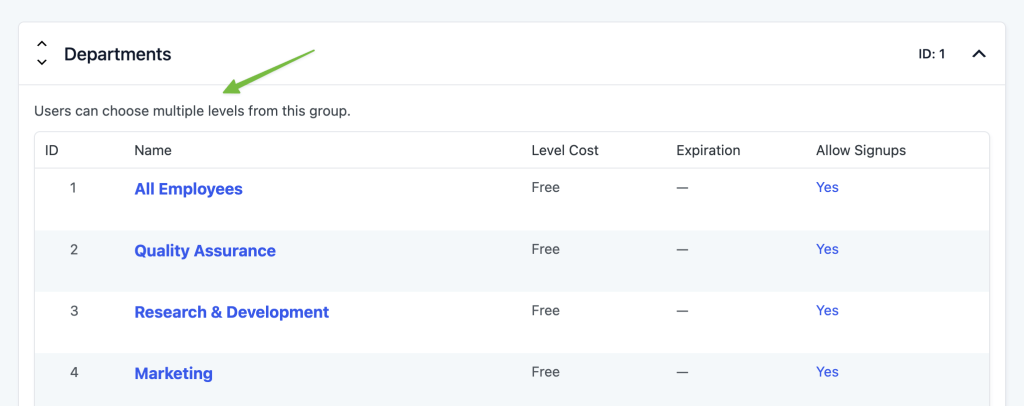Open the Quality Assurance level
The height and width of the screenshot is (406, 1024).
(205, 251)
